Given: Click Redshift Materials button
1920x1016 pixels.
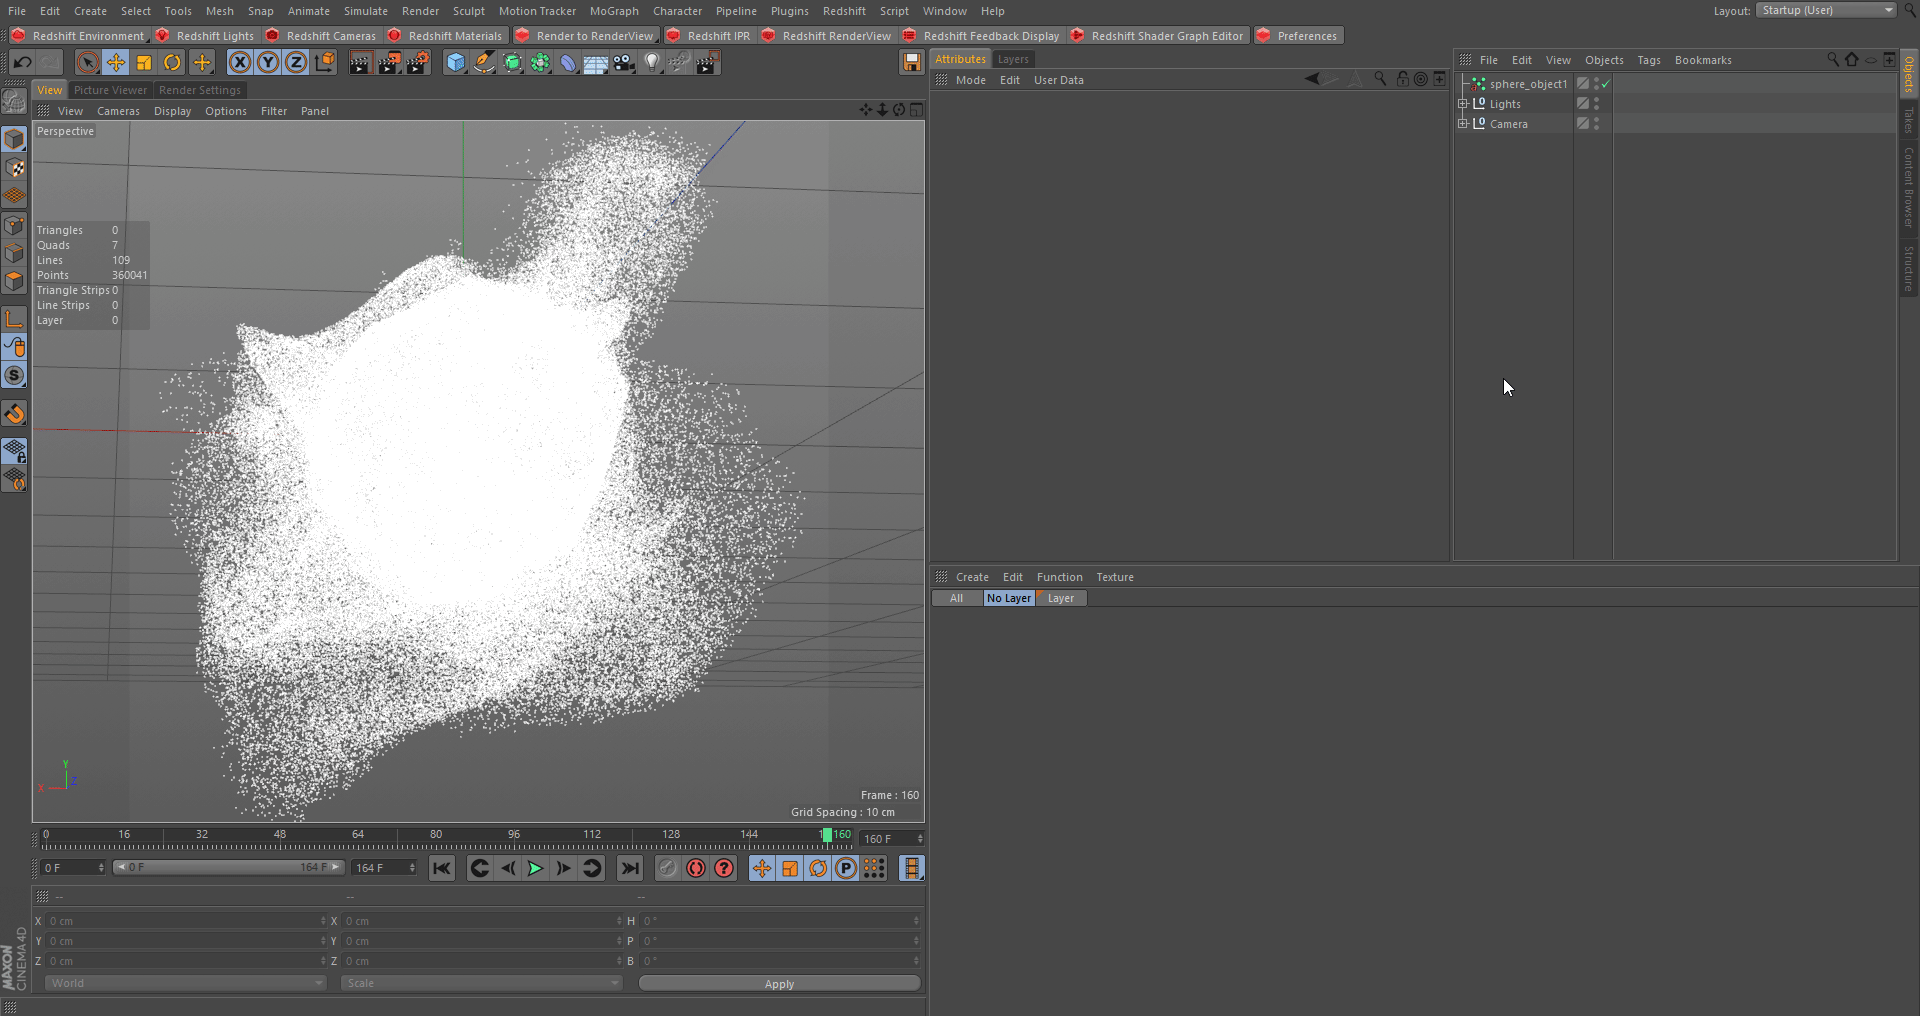Looking at the screenshot, I should (445, 36).
